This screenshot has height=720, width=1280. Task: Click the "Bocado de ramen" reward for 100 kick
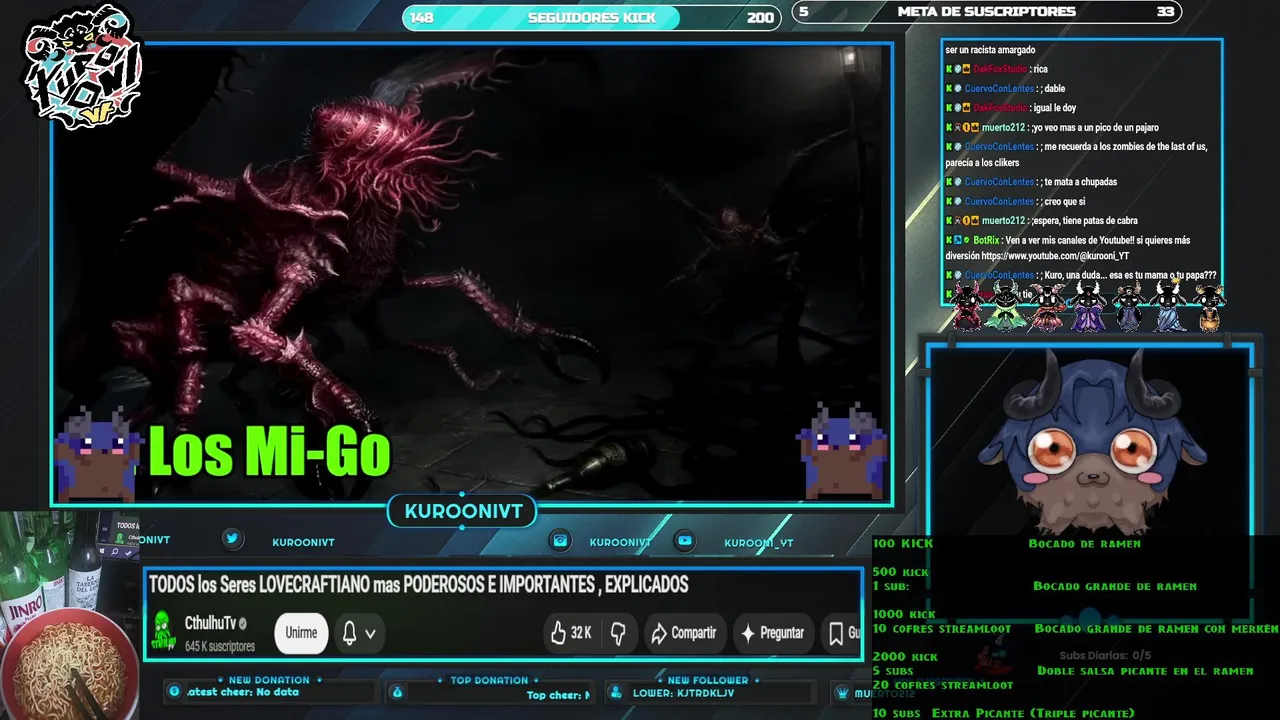point(1084,543)
